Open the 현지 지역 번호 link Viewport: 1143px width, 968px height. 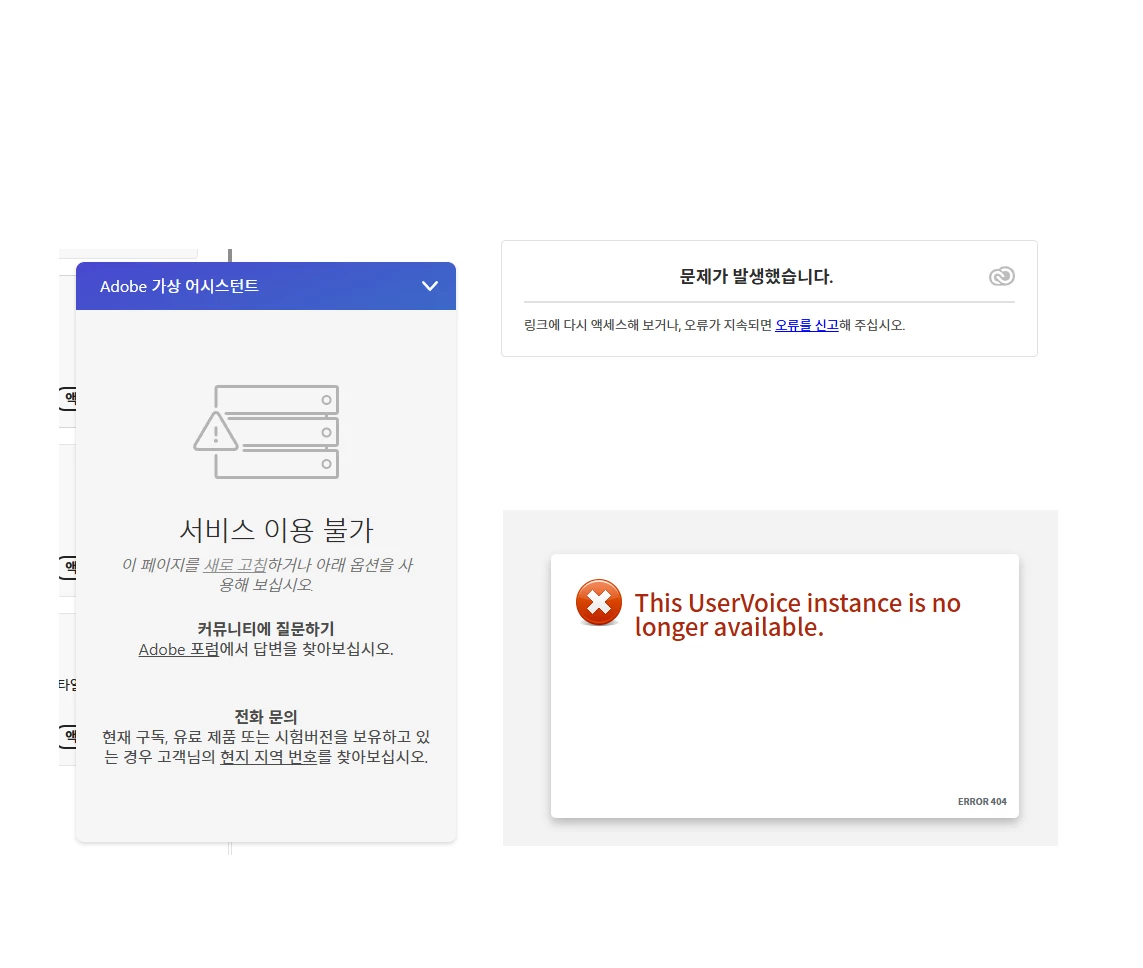click(269, 757)
